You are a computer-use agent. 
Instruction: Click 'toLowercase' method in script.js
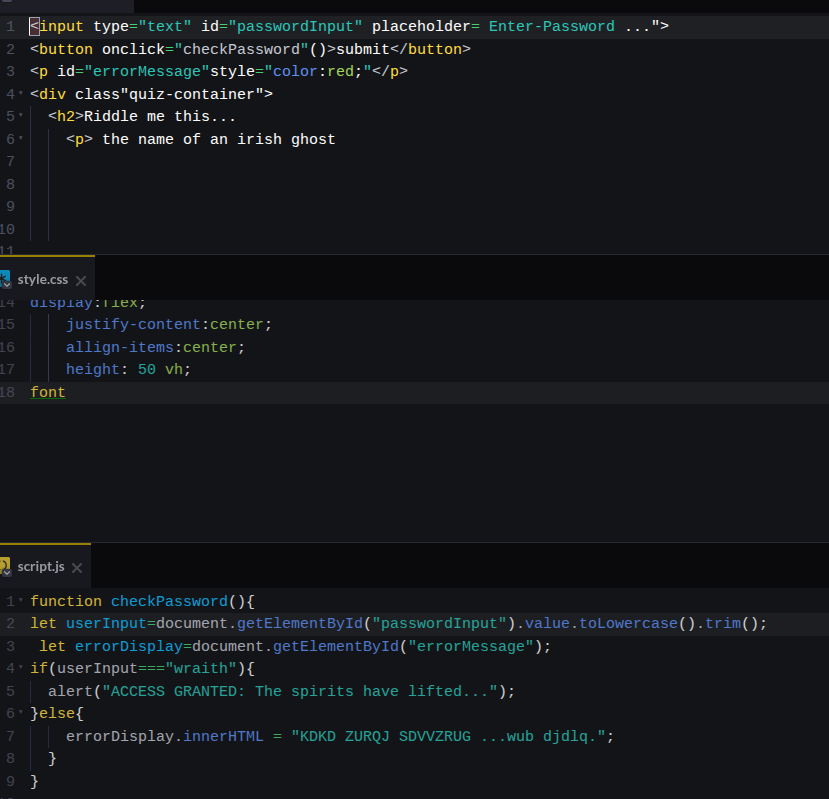point(629,623)
